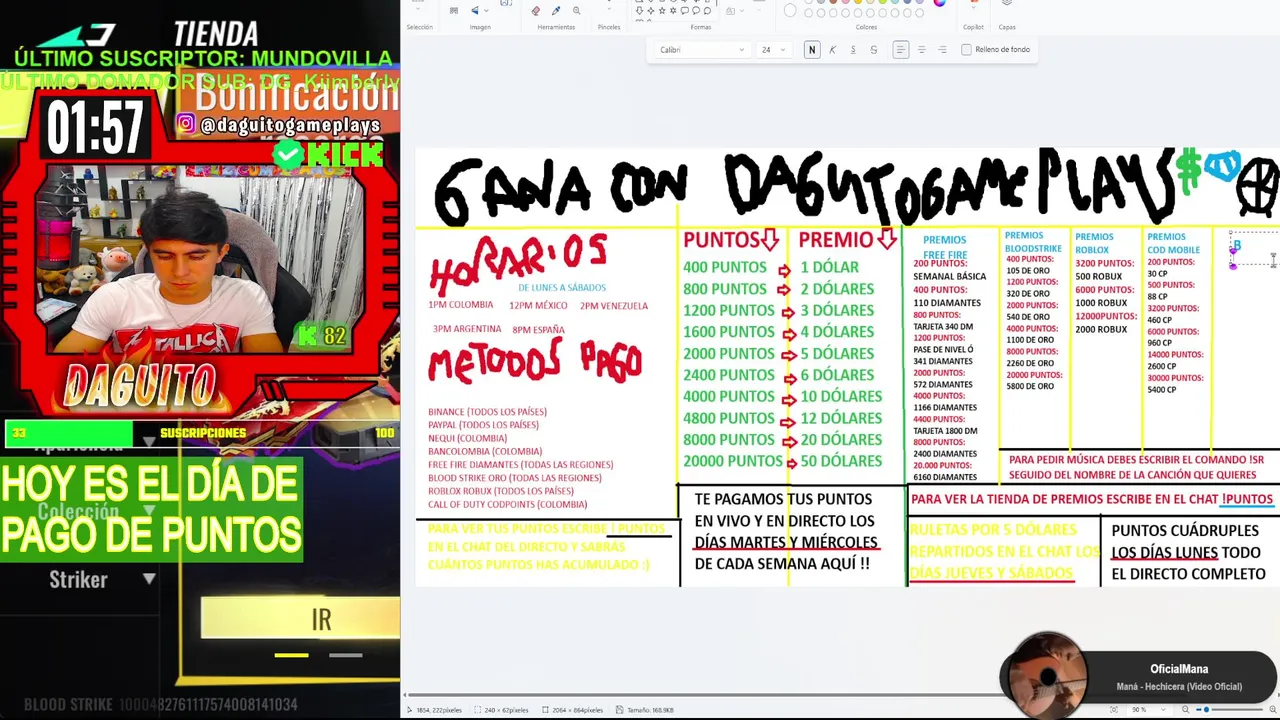Toggle strikethrough formatting

[x=874, y=49]
